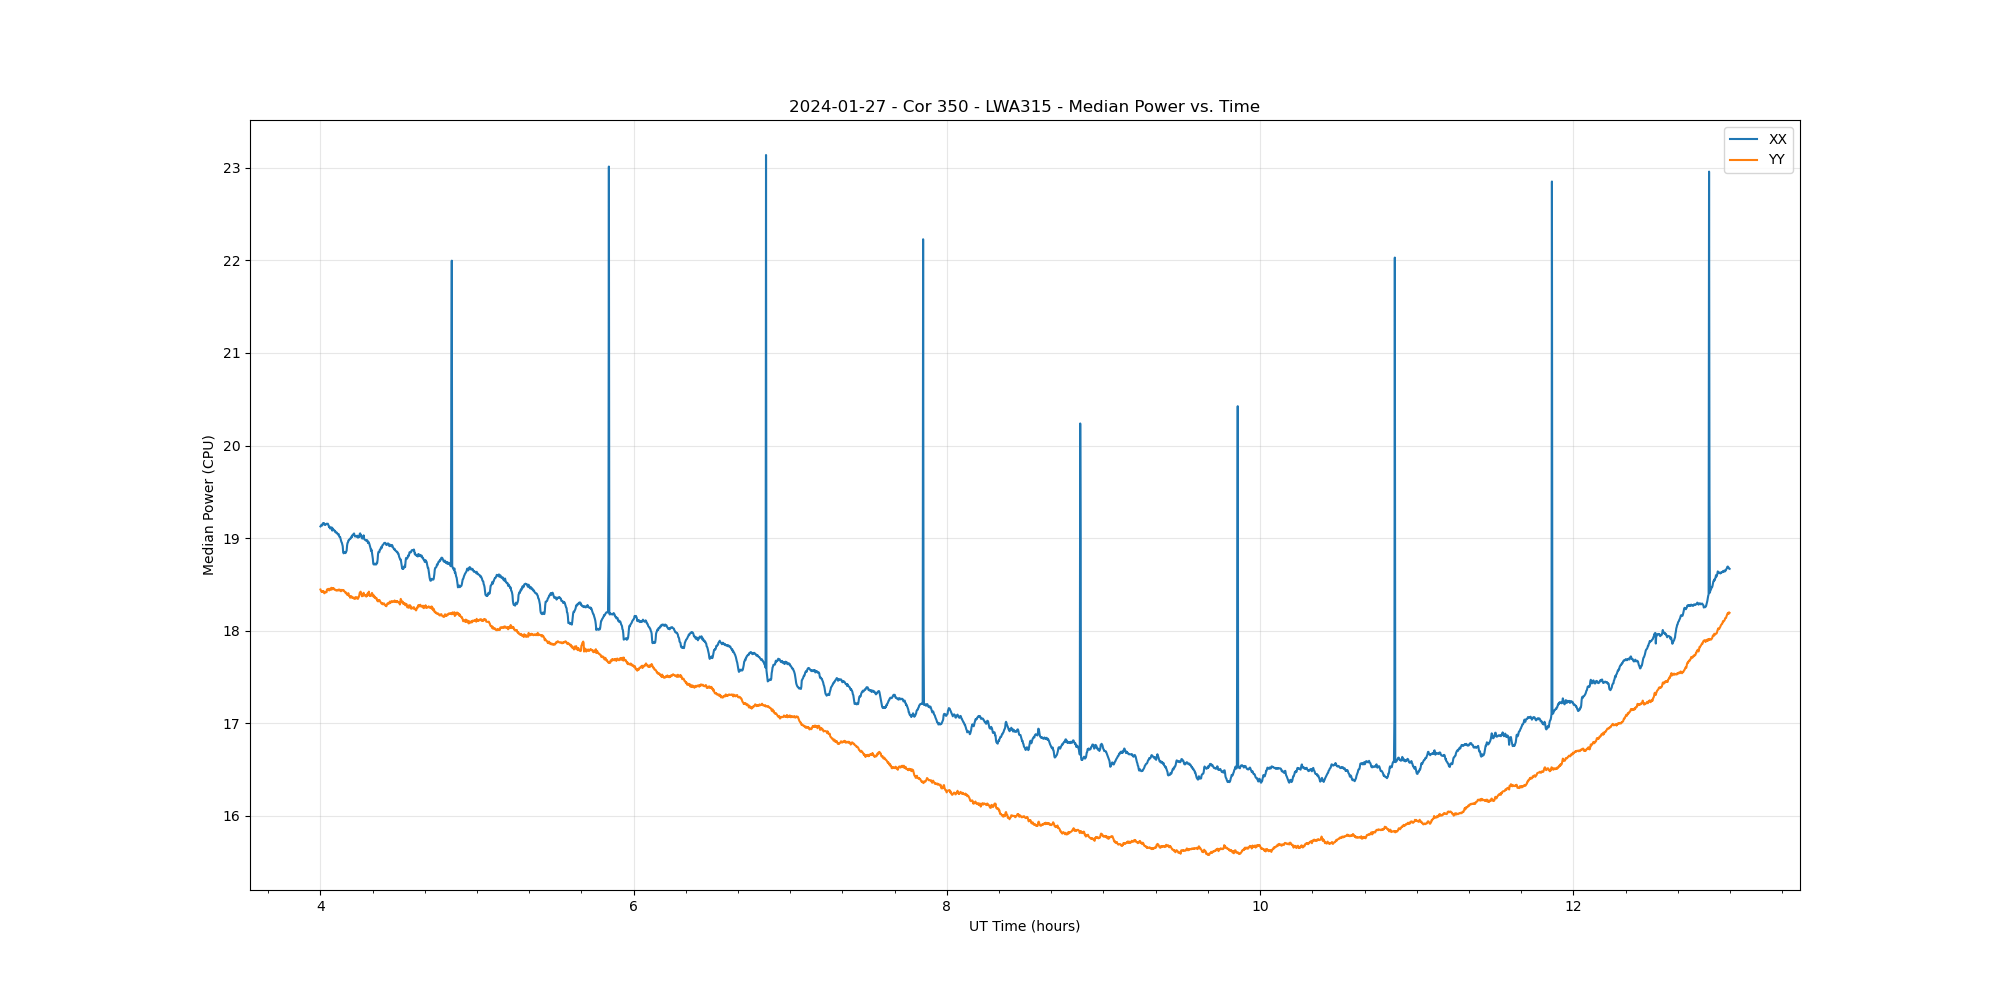Click the 'Median Power (CPU)' y-axis label

pos(209,505)
